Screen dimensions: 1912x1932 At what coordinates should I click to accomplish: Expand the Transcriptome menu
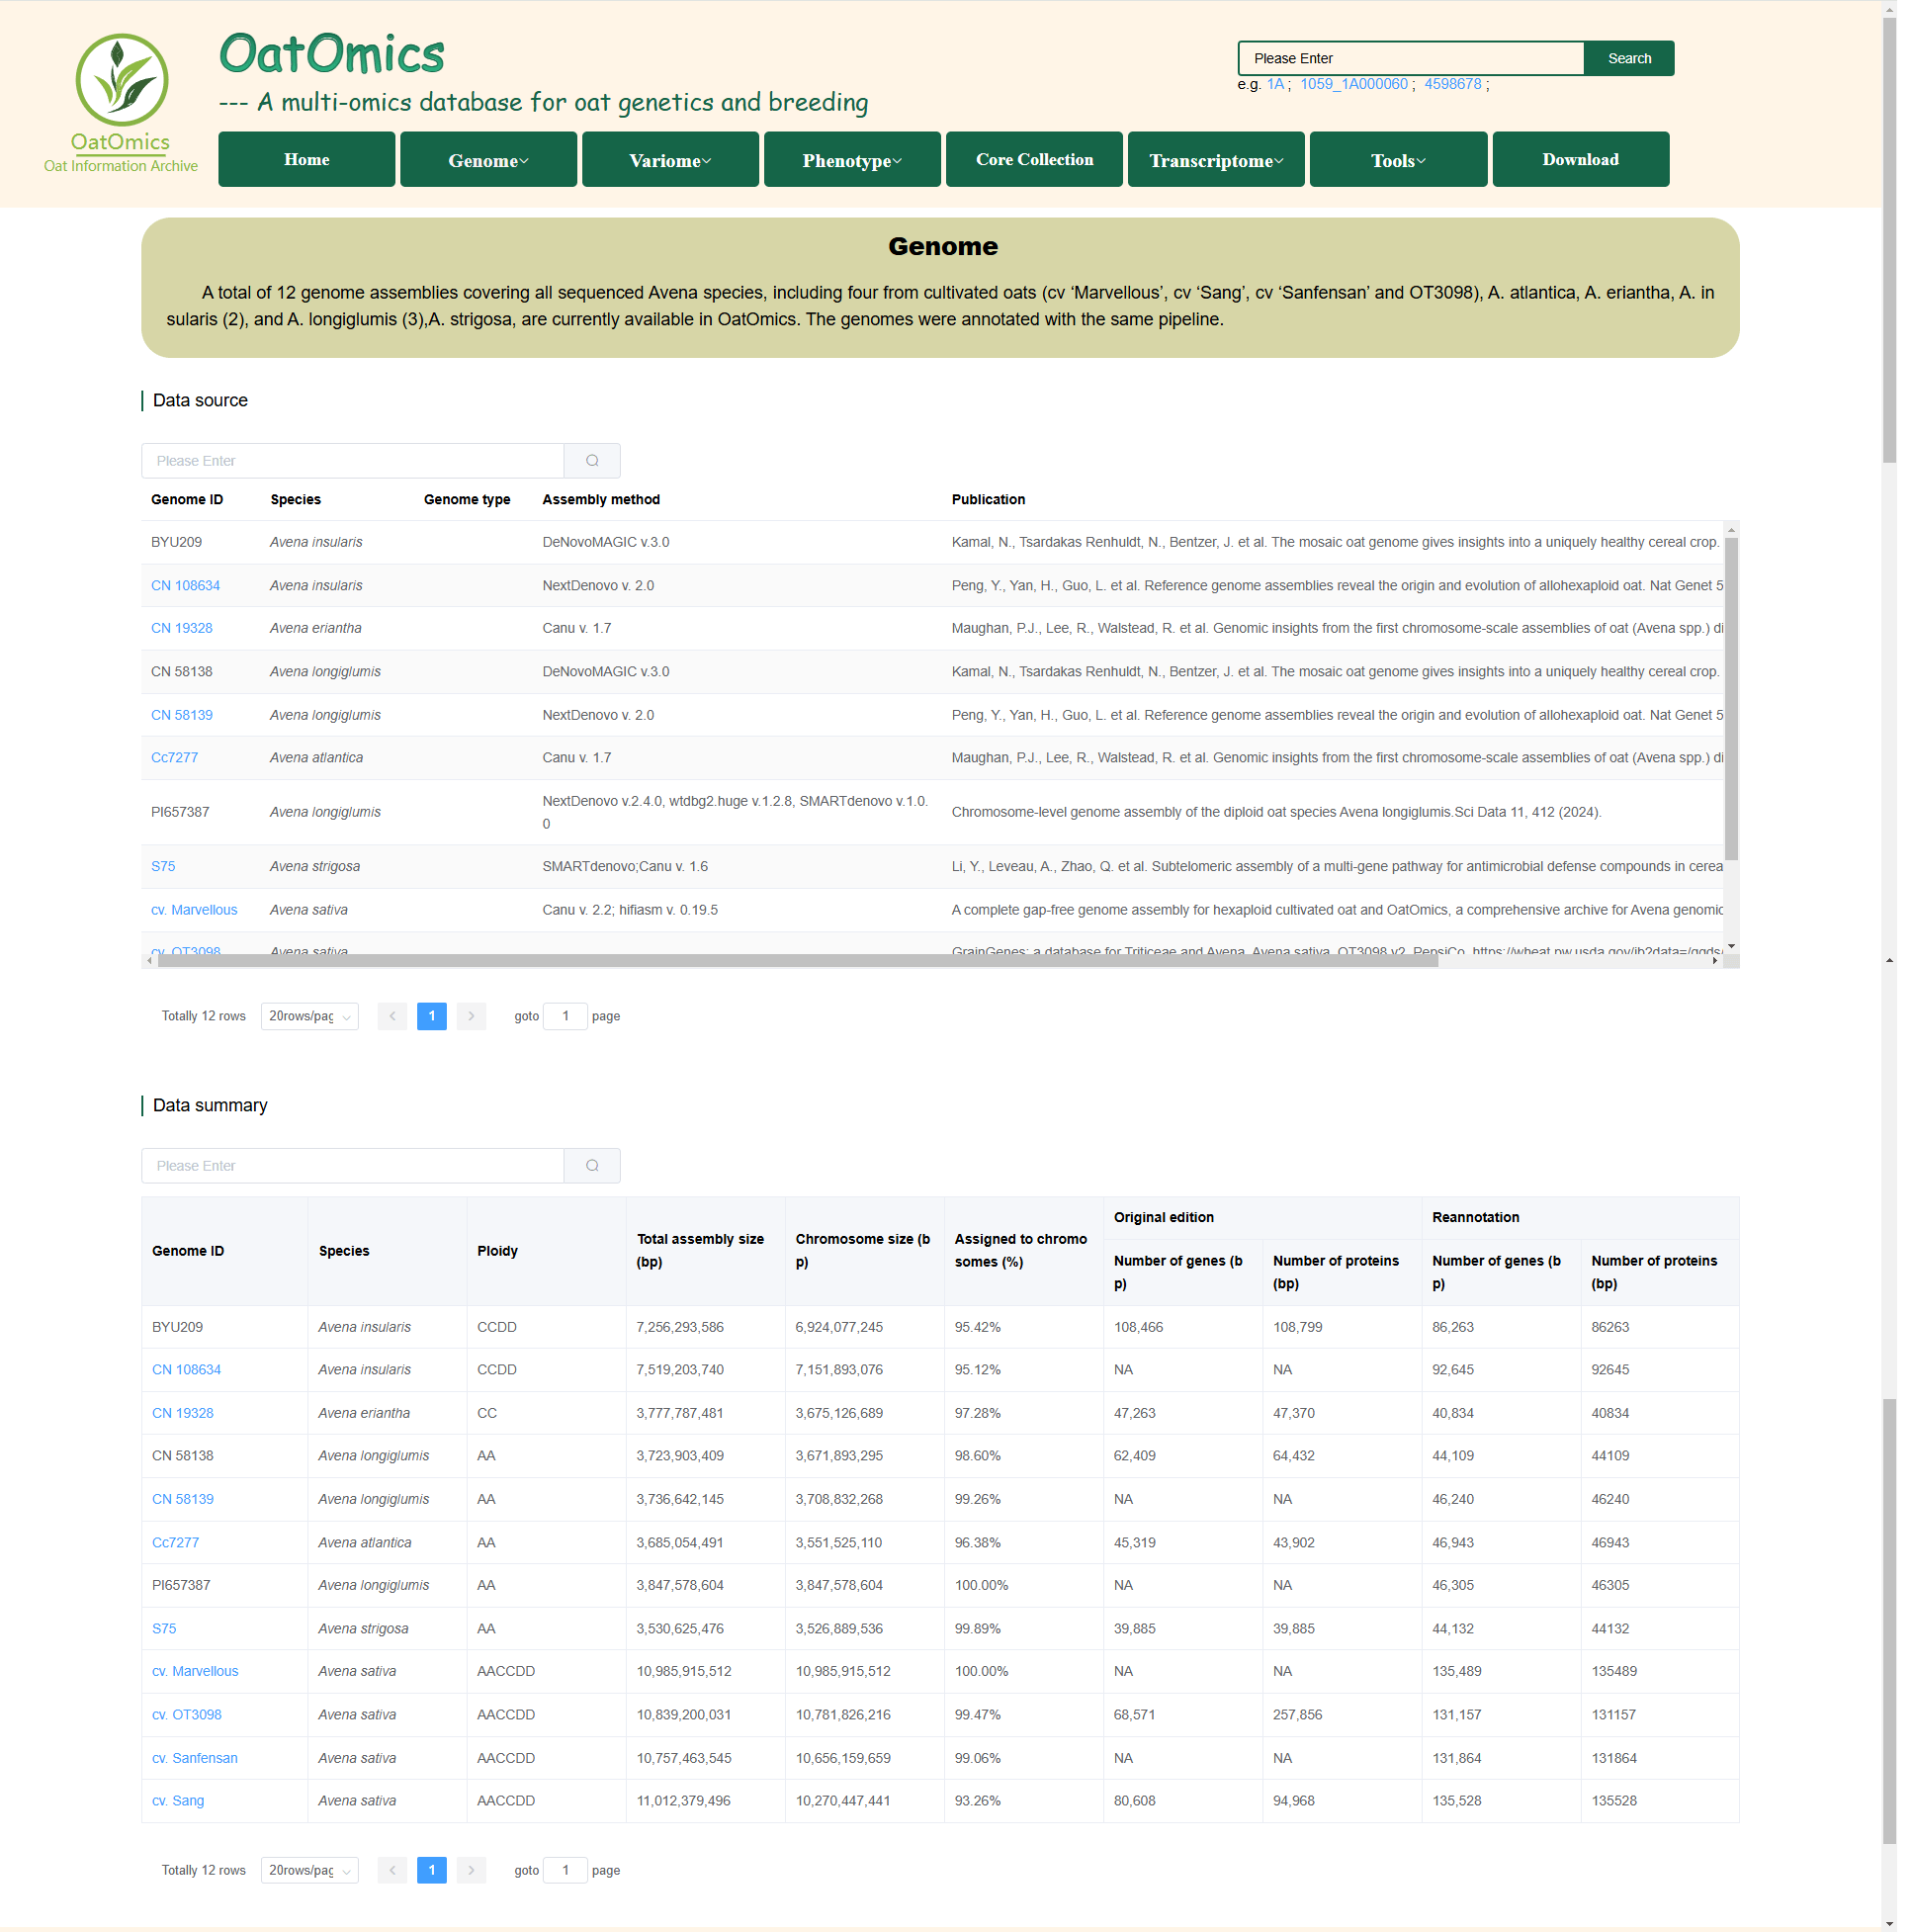click(1216, 160)
